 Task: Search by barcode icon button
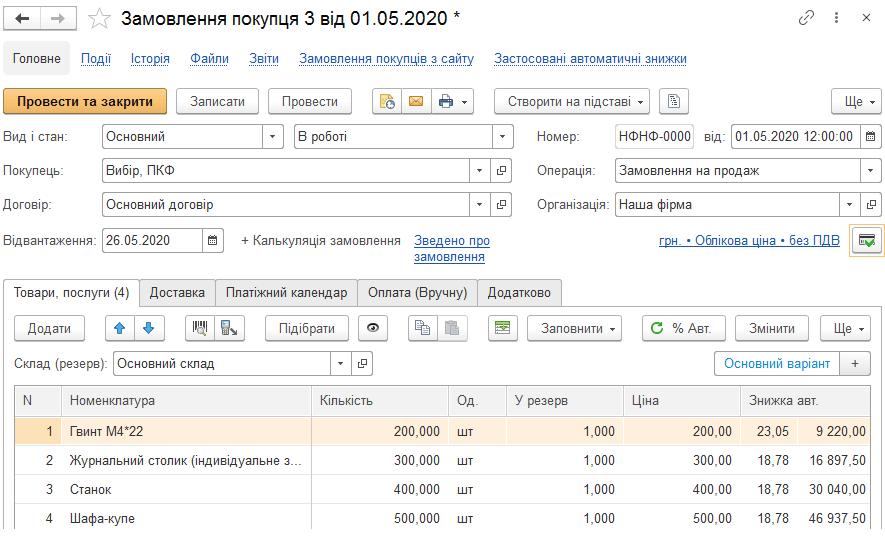coord(200,329)
